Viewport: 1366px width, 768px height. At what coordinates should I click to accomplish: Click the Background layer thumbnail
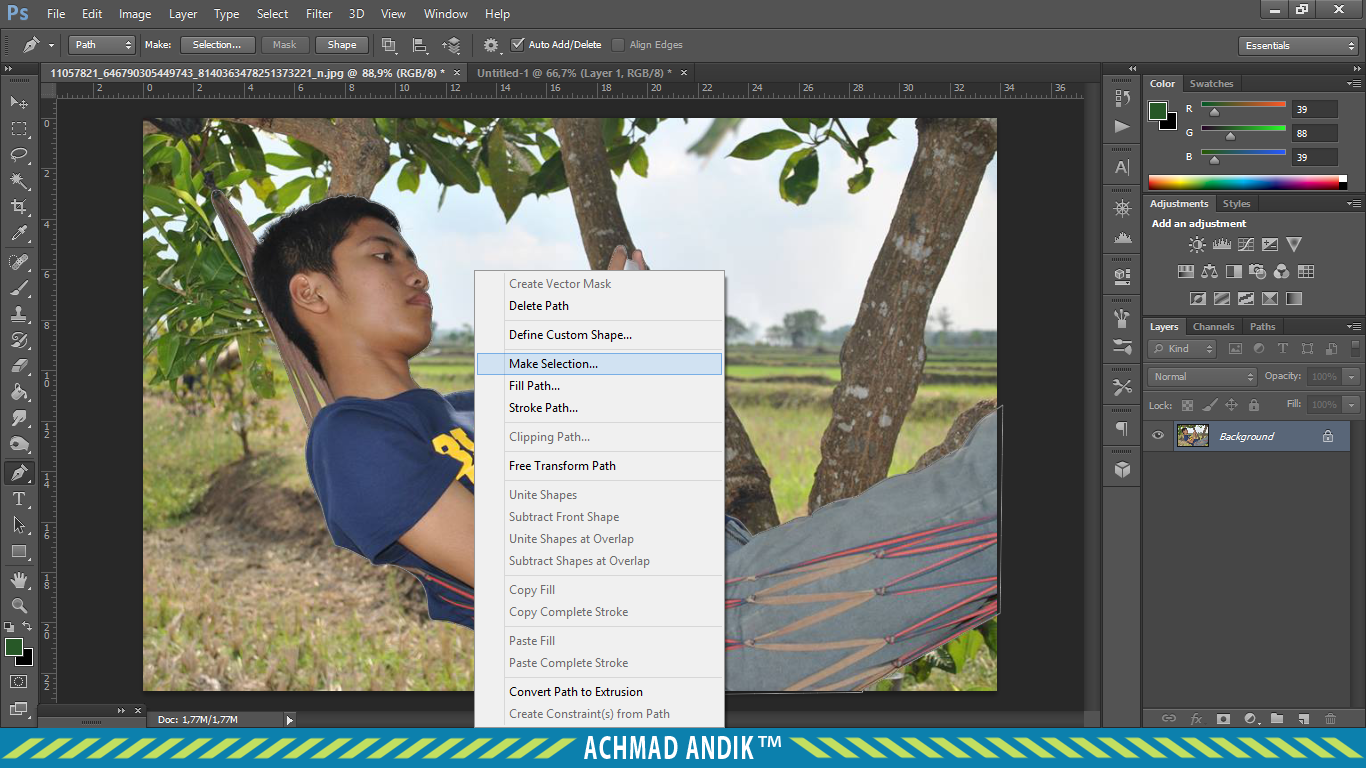coord(1192,436)
